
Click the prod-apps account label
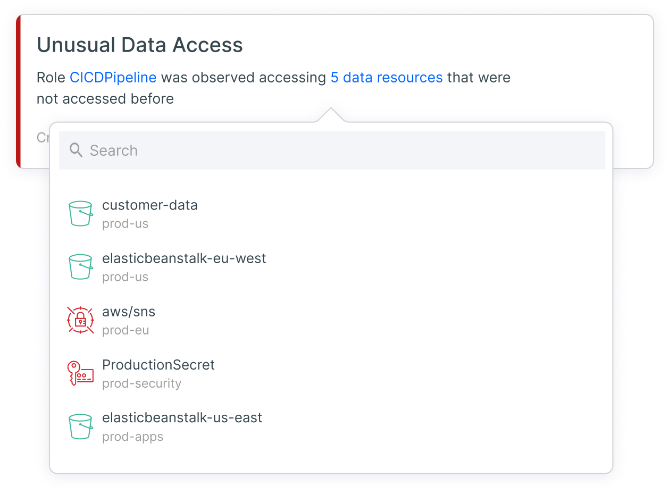tap(132, 436)
